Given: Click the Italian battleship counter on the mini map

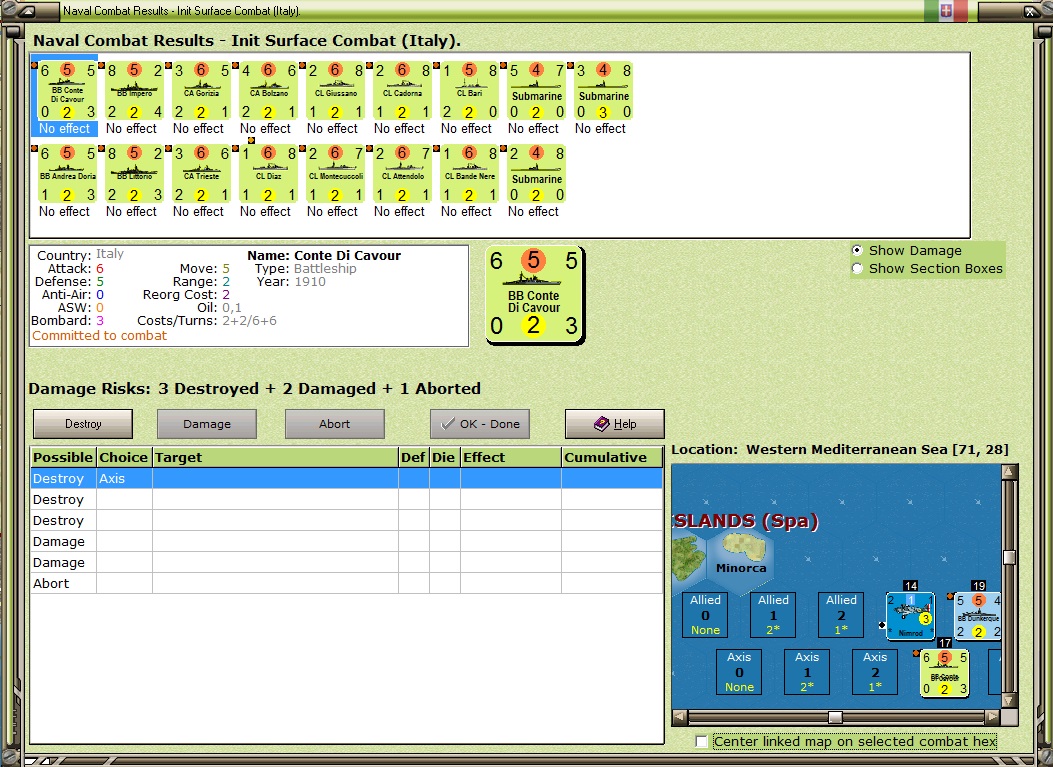Looking at the screenshot, I should tap(944, 672).
